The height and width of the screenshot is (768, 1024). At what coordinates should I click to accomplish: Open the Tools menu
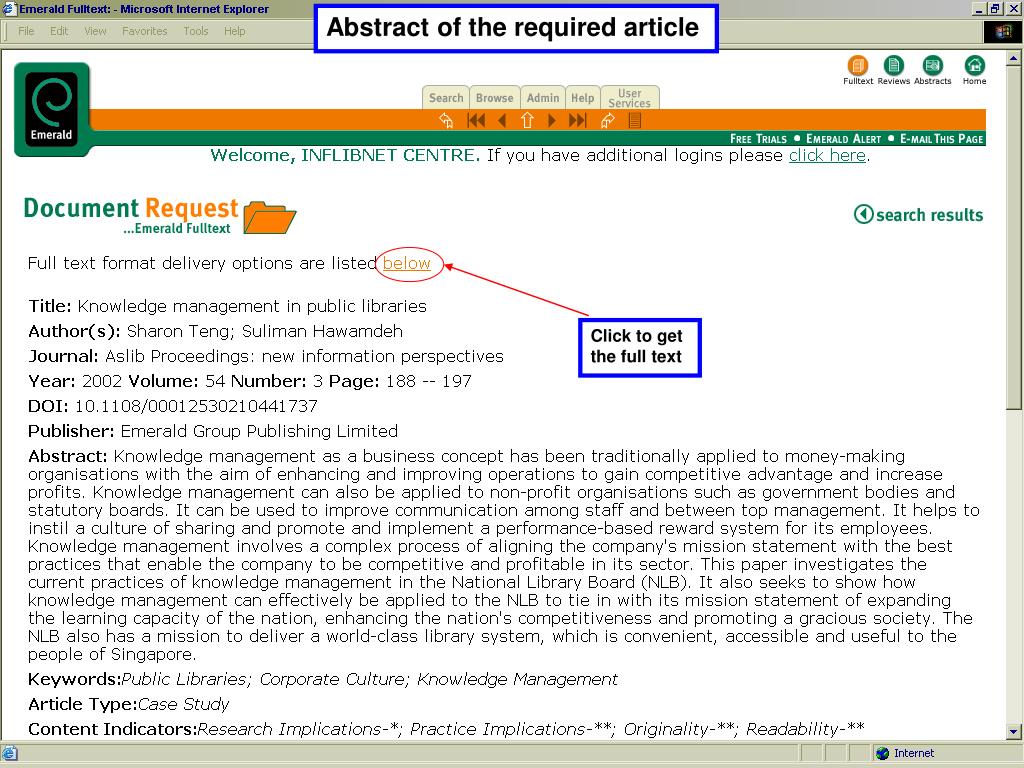pos(195,31)
